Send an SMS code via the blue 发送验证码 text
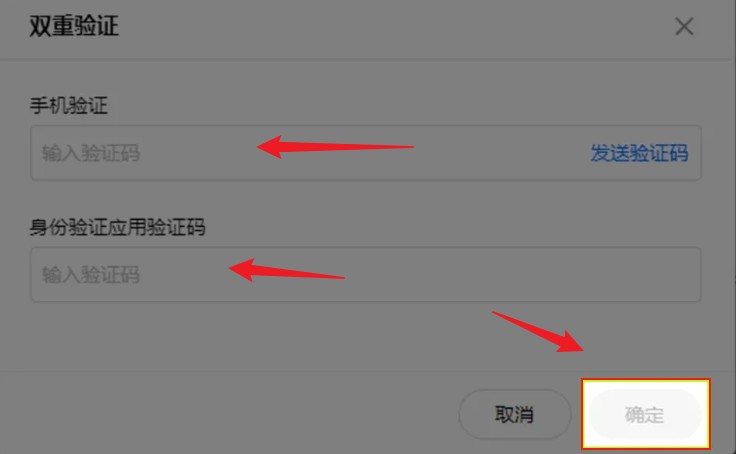Viewport: 736px width, 454px height. (x=639, y=153)
